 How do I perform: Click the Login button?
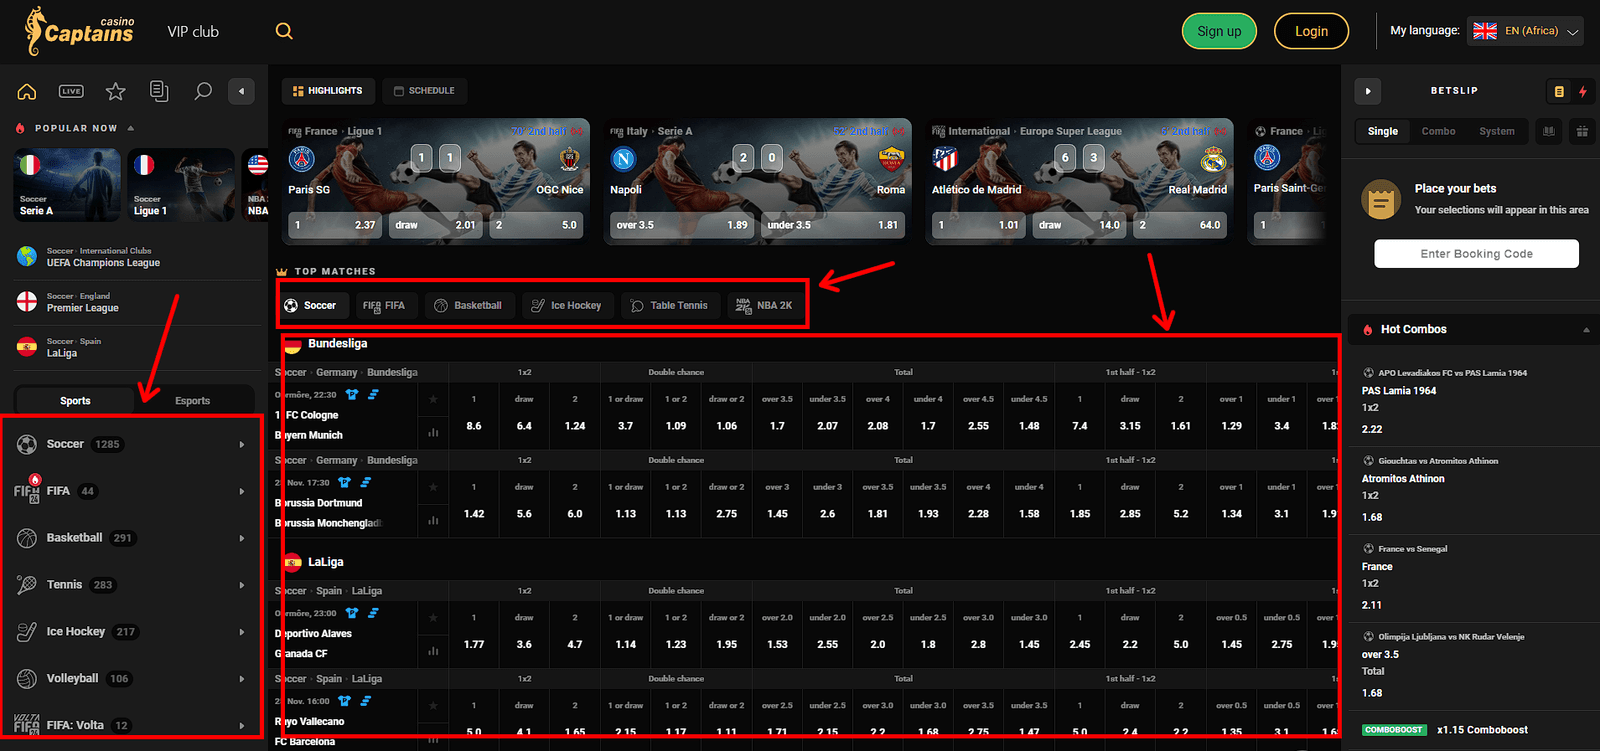pos(1311,31)
